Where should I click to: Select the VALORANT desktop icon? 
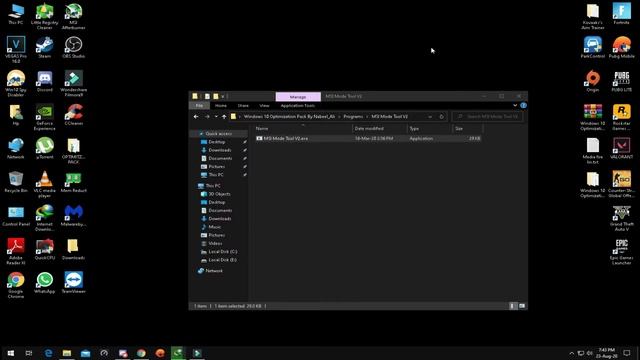click(622, 148)
